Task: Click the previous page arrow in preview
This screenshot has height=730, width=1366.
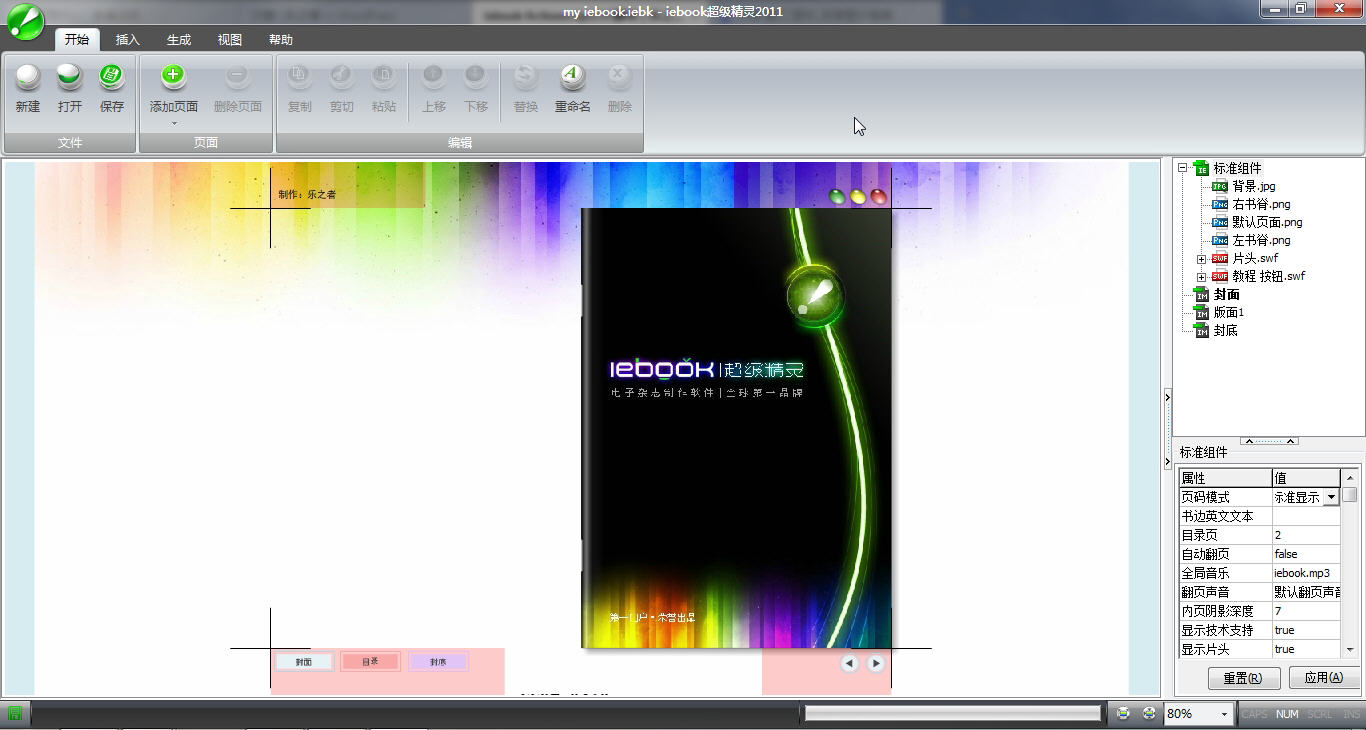Action: click(849, 663)
